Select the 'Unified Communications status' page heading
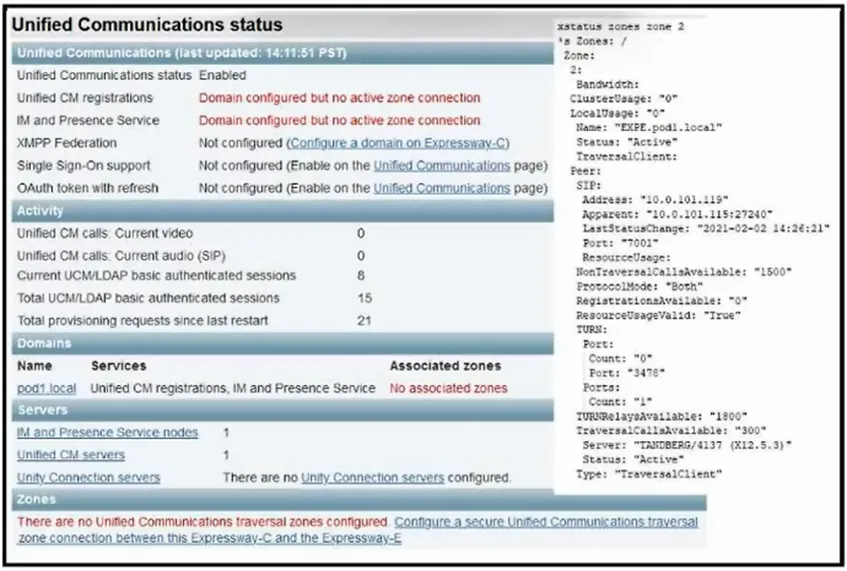The width and height of the screenshot is (847, 571). coord(147,25)
